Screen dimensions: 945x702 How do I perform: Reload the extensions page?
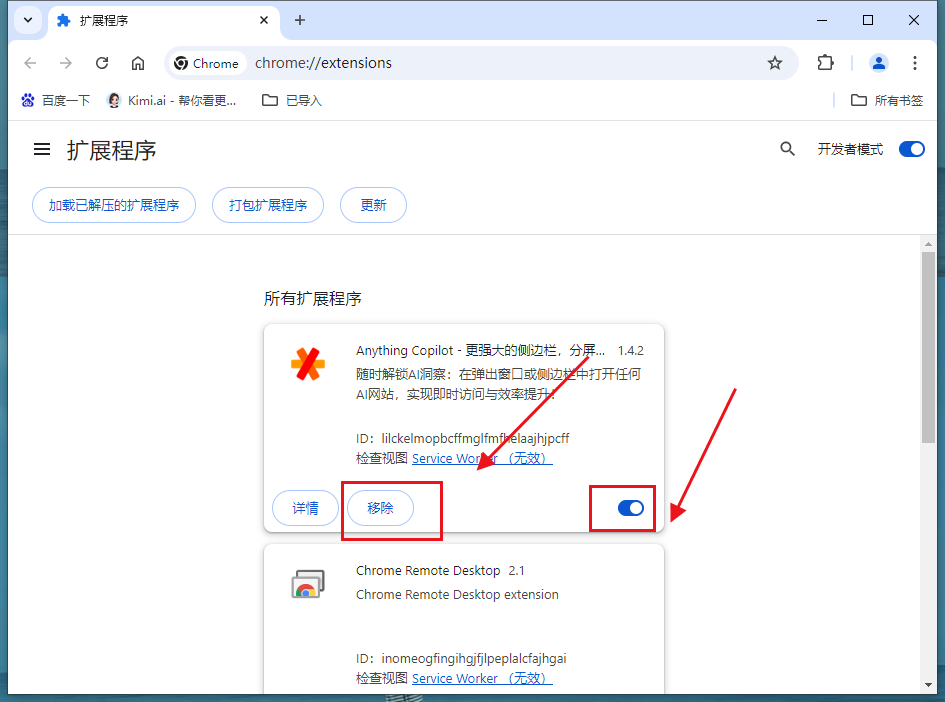click(102, 63)
